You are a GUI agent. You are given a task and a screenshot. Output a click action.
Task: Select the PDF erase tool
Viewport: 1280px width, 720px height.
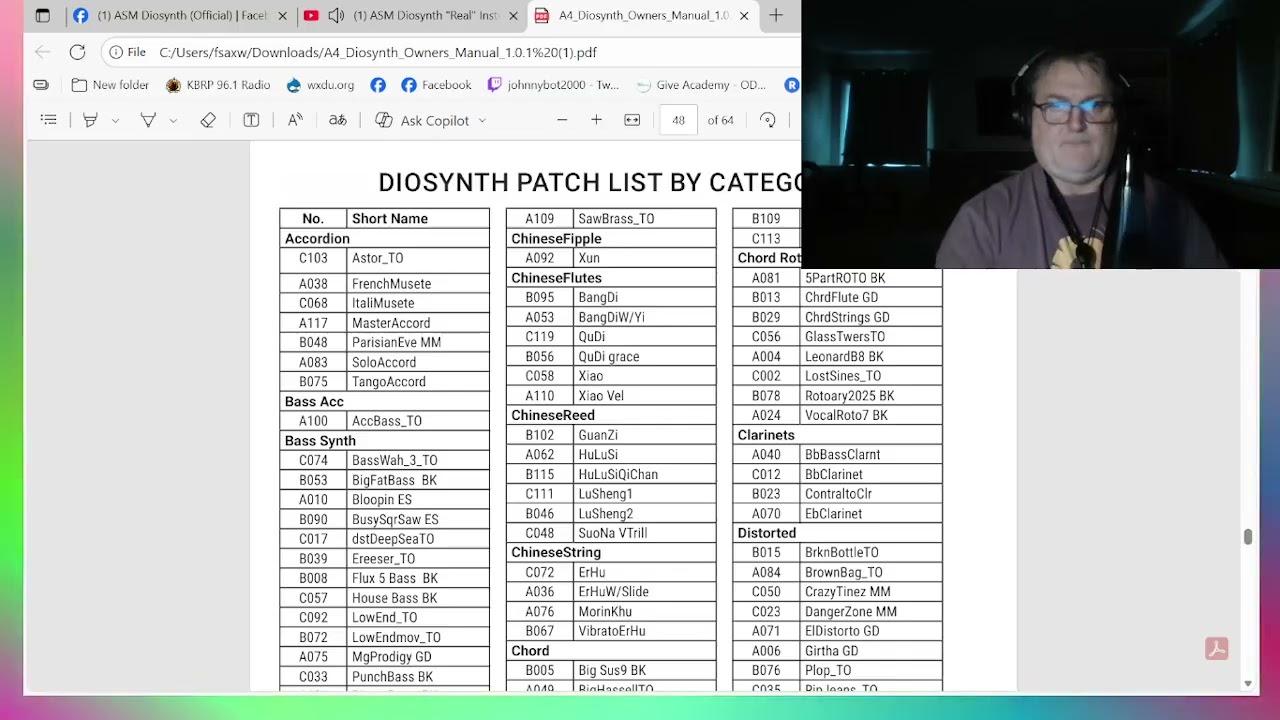point(208,120)
